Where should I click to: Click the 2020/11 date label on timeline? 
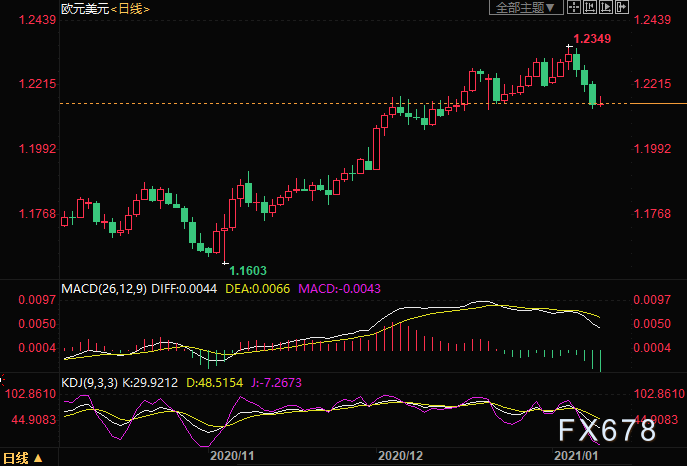pos(230,455)
